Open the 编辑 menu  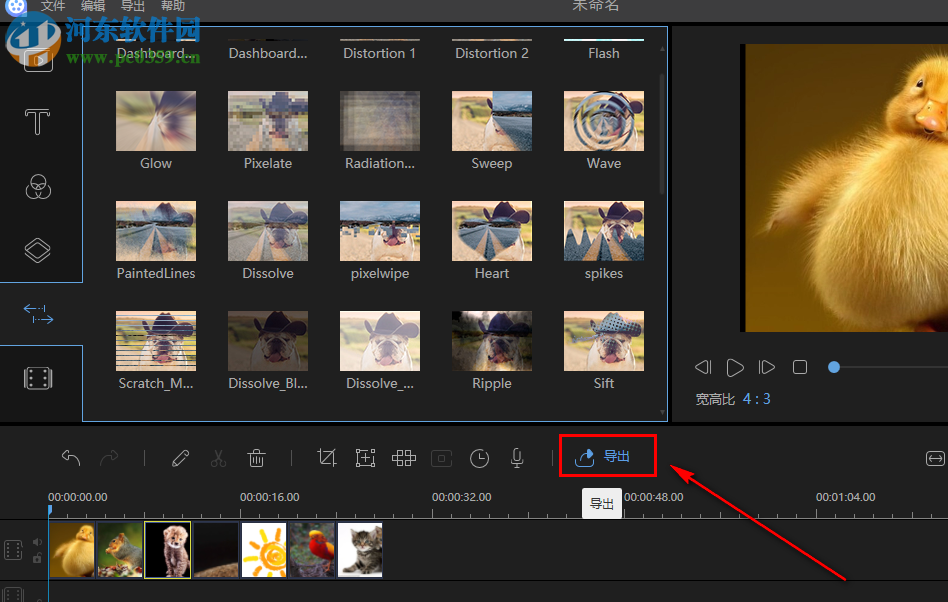coord(93,5)
